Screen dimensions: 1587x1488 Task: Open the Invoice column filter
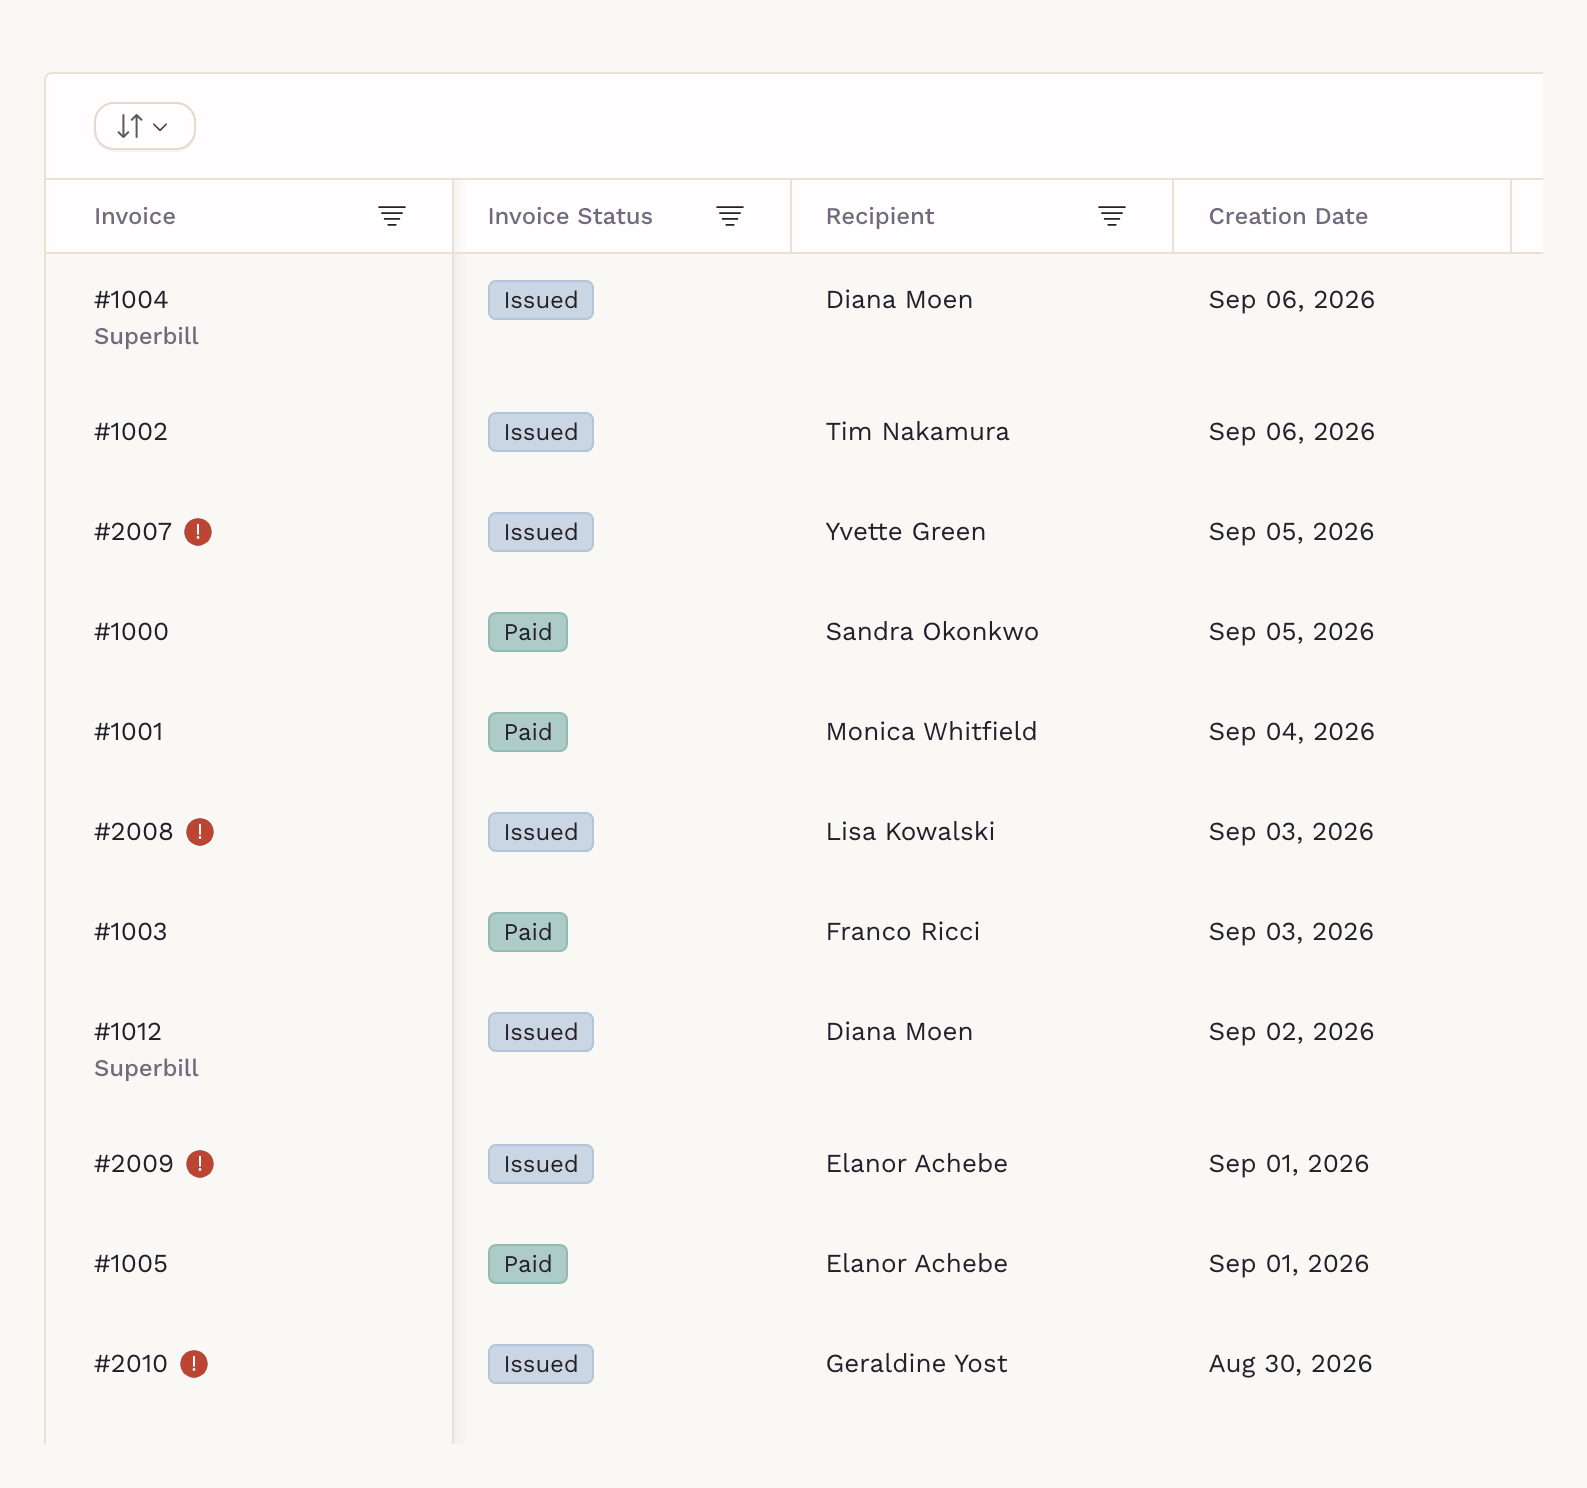tap(392, 216)
